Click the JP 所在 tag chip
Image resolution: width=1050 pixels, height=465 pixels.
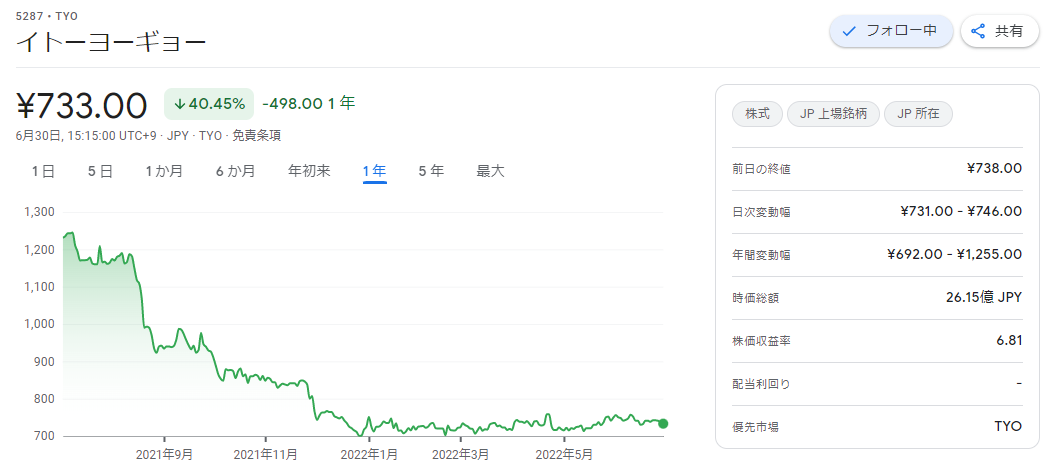pos(918,114)
